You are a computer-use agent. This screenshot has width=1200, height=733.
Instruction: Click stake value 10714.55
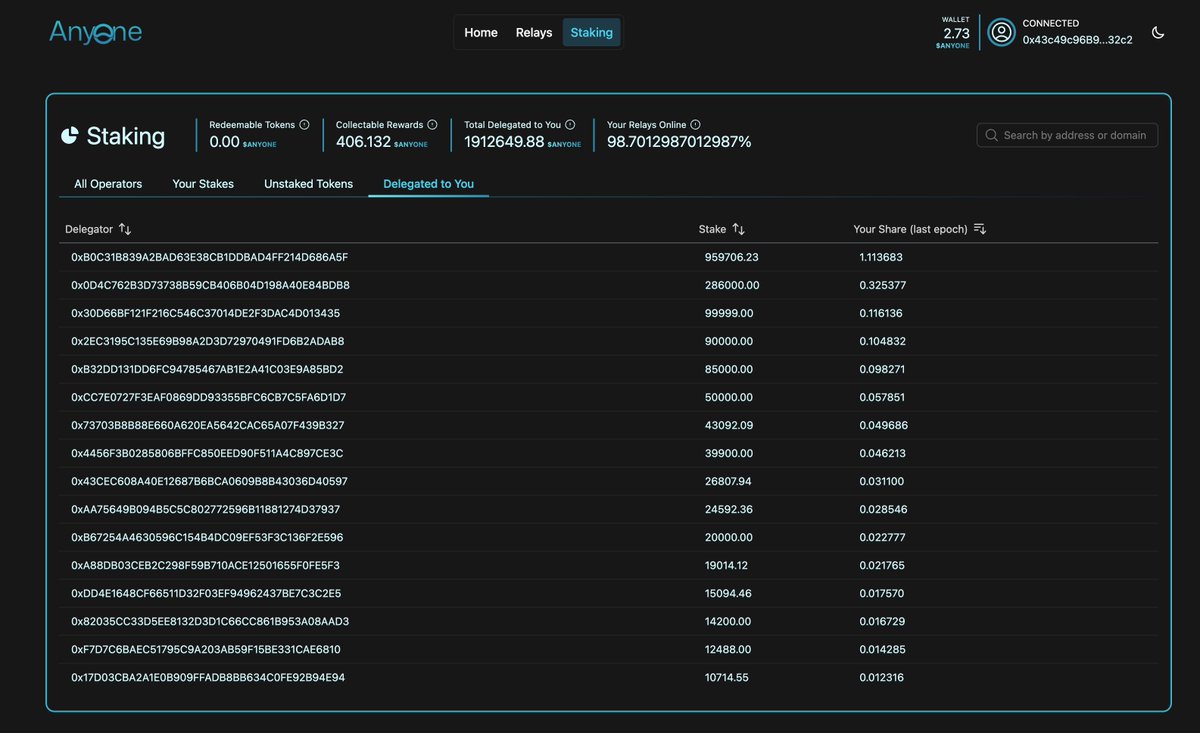point(727,677)
